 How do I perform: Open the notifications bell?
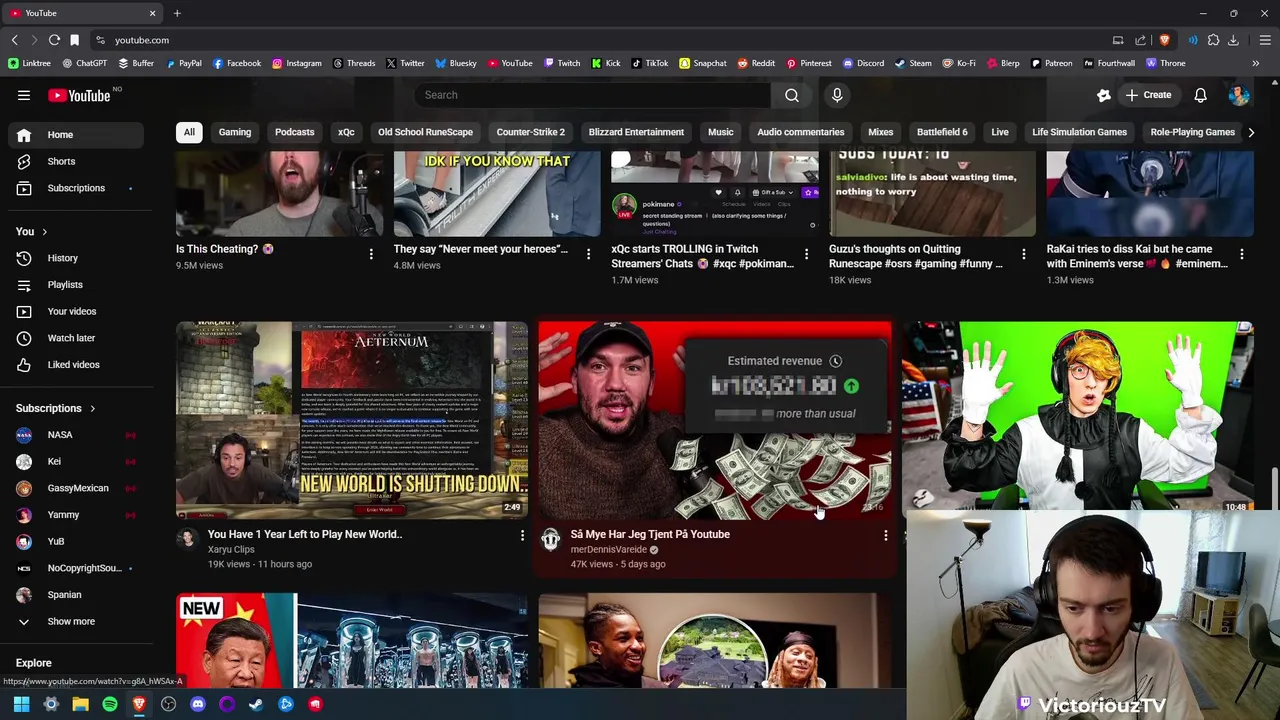[1200, 95]
